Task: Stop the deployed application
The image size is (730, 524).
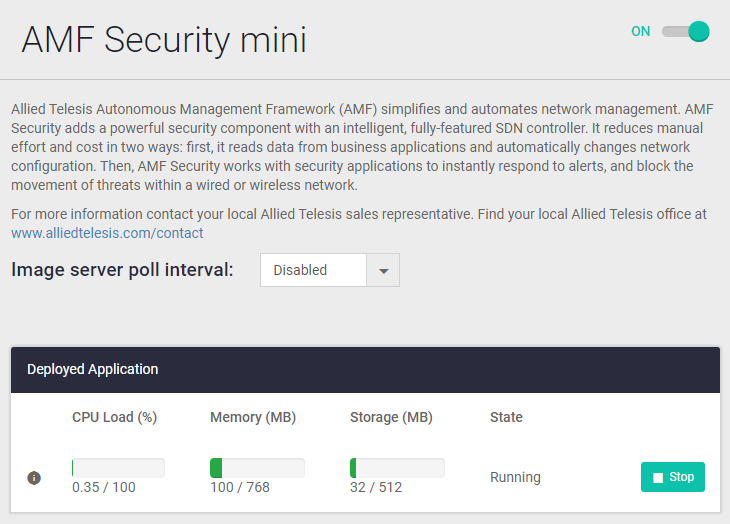Action: 672,477
